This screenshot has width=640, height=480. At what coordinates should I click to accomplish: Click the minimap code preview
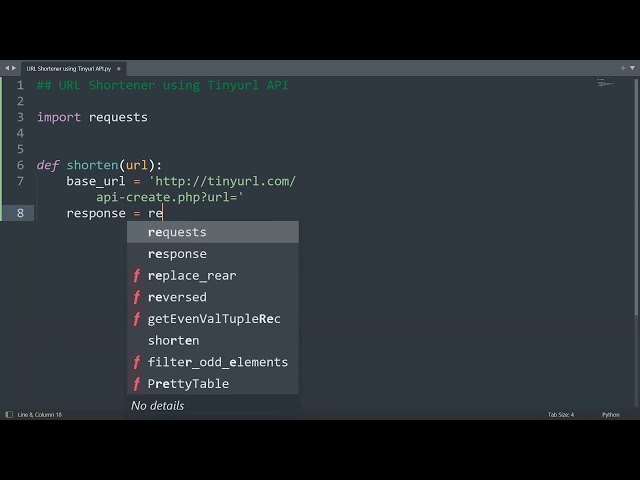604,83
